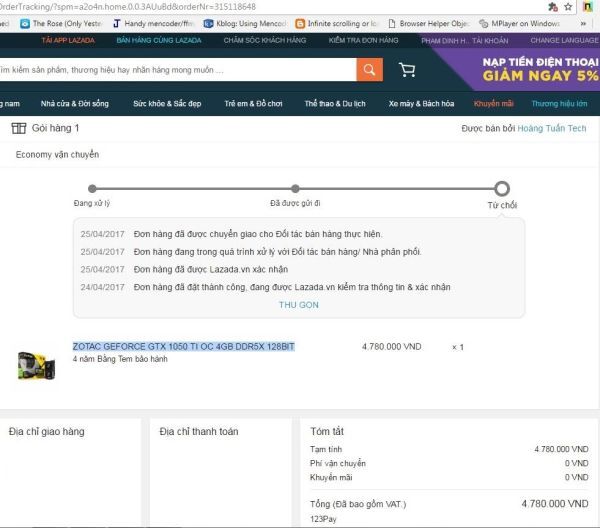Viewport: 600px width, 528px height.
Task: Click the package box icon beside Gói hàng 1
Action: coord(19,128)
